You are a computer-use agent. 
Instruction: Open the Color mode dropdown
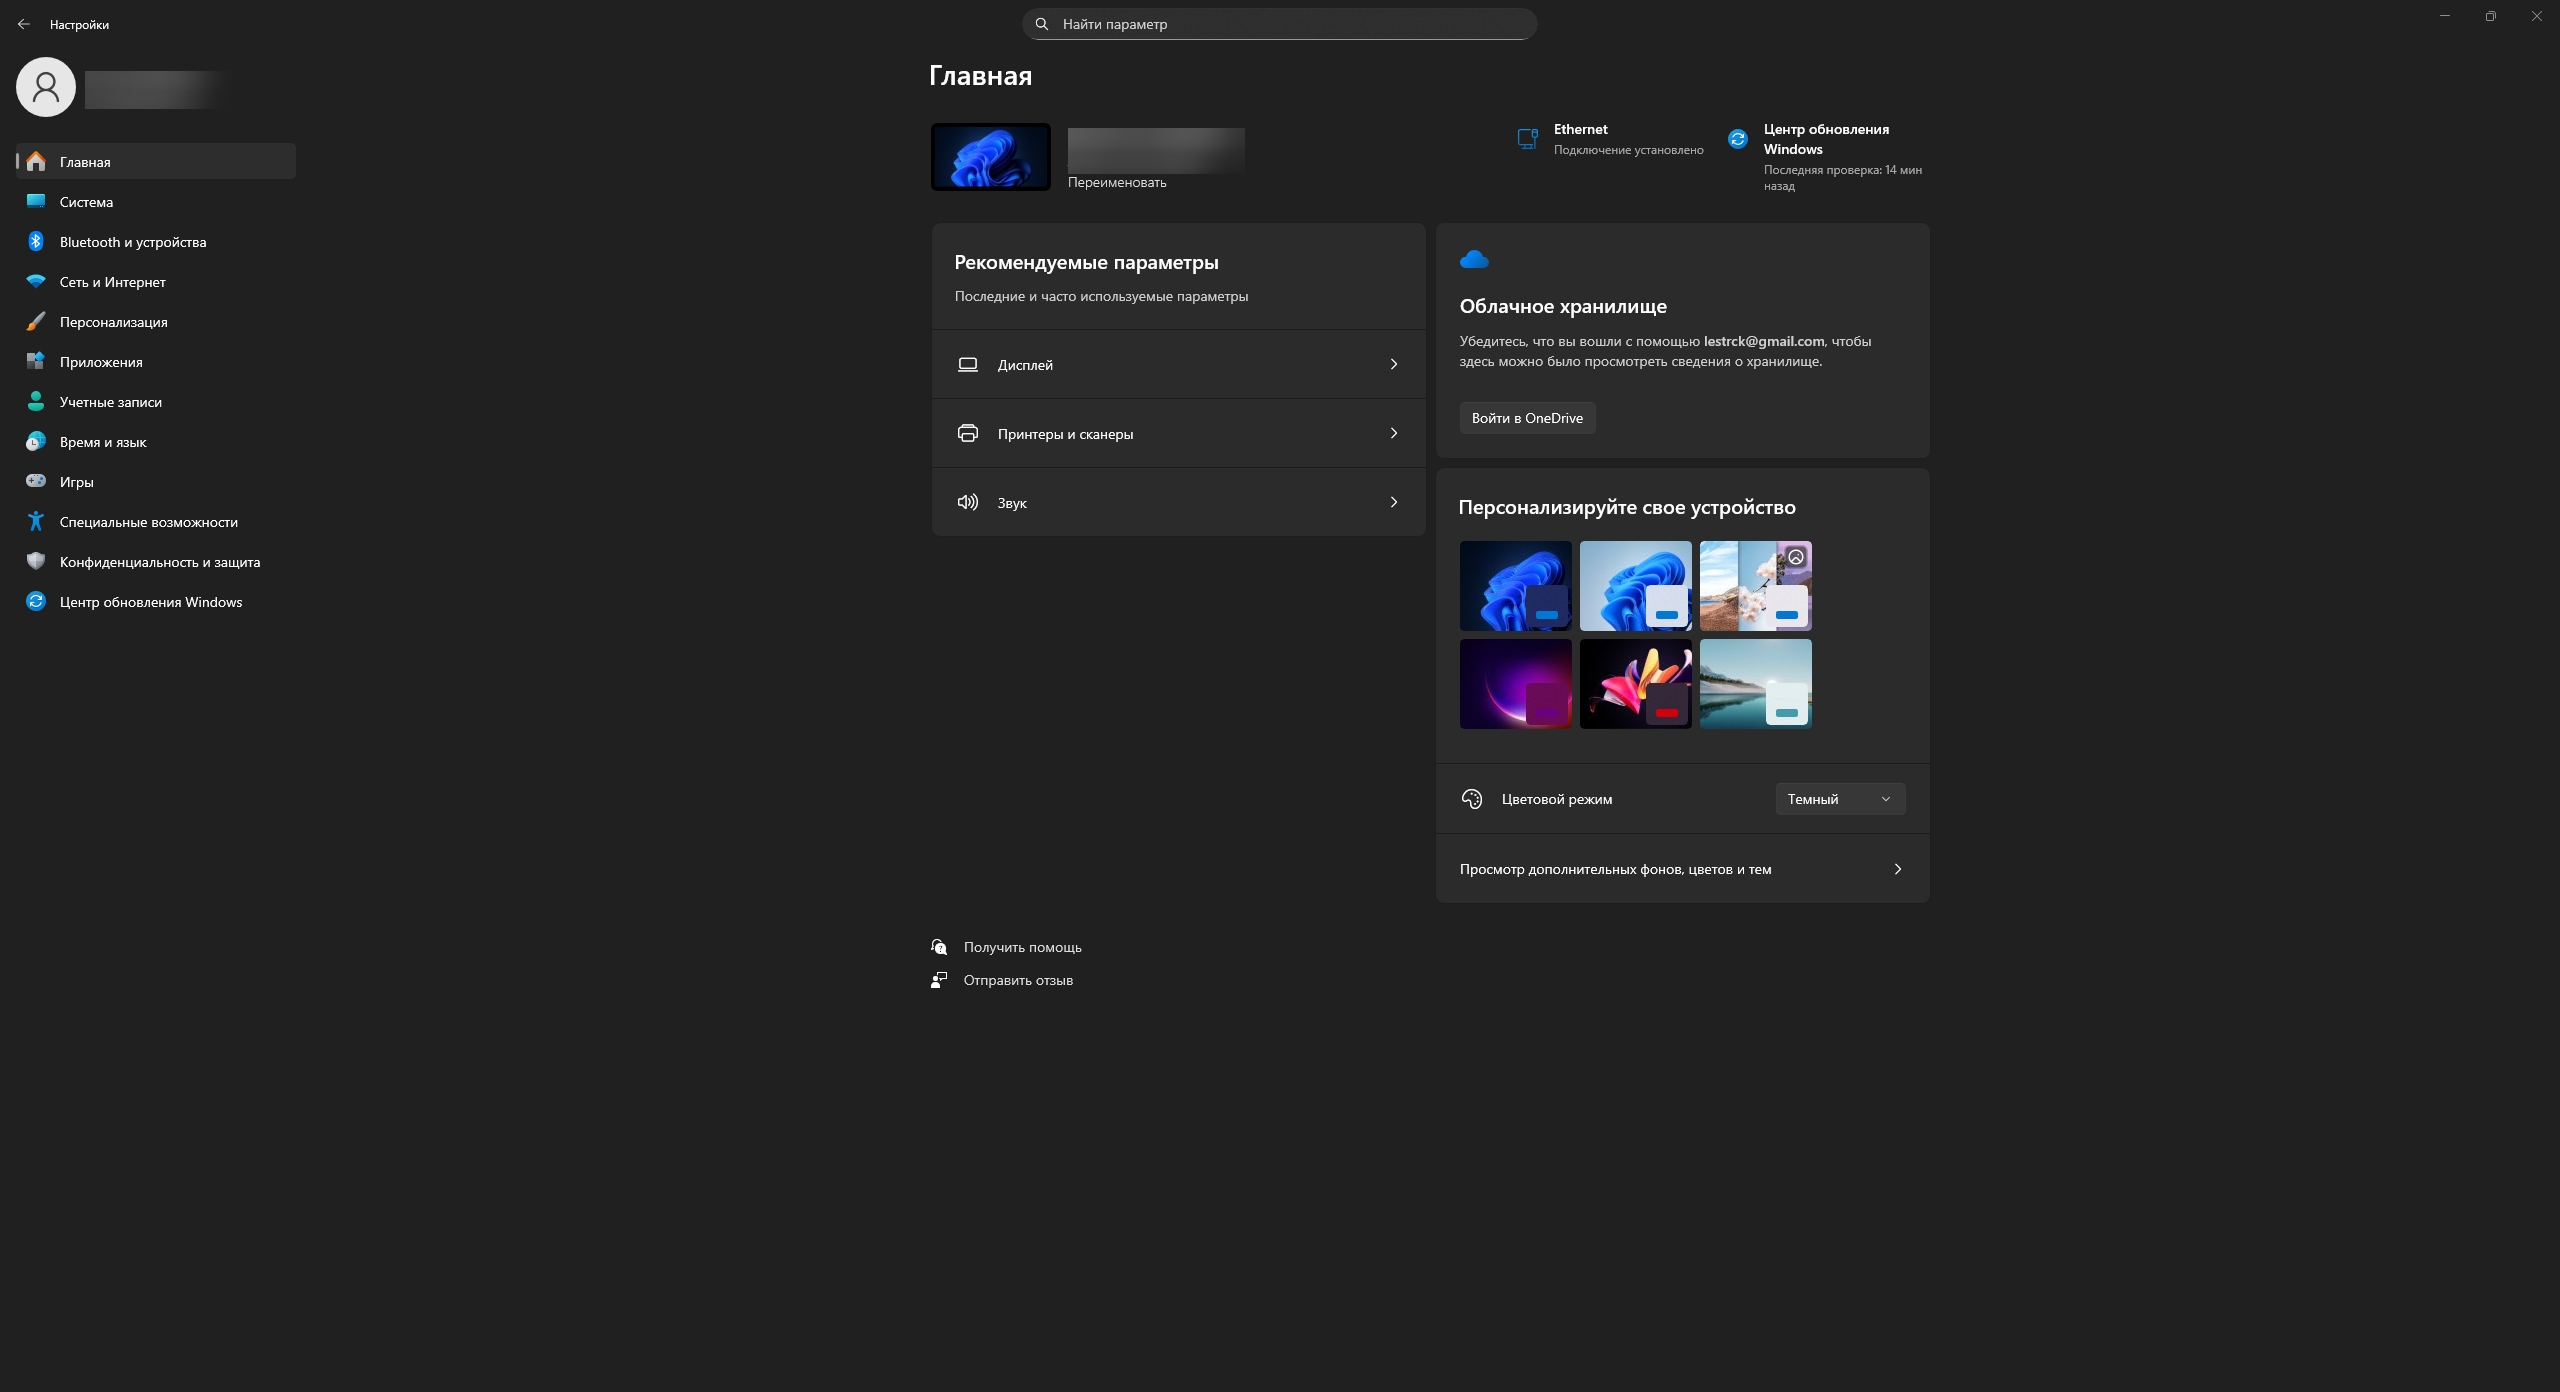point(1840,799)
